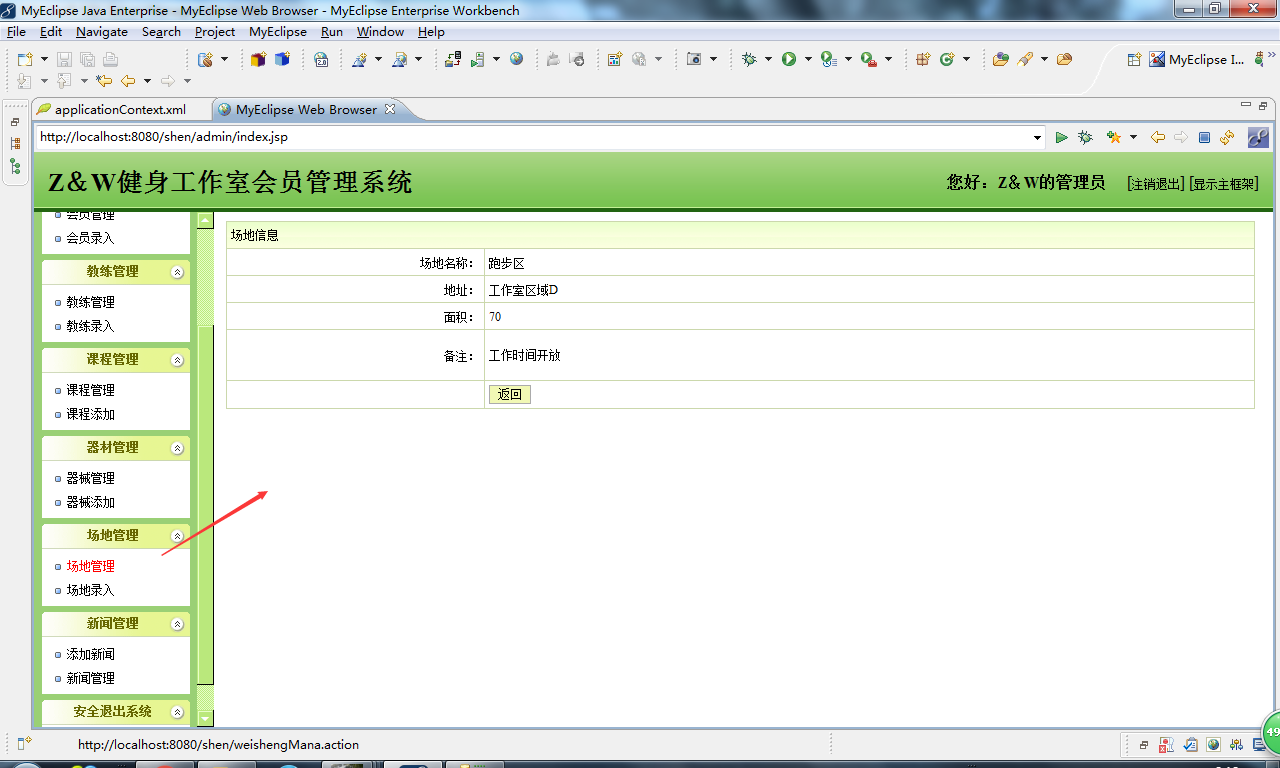1280x768 pixels.
Task: Go back using the browser back arrow icon
Action: (x=1157, y=137)
